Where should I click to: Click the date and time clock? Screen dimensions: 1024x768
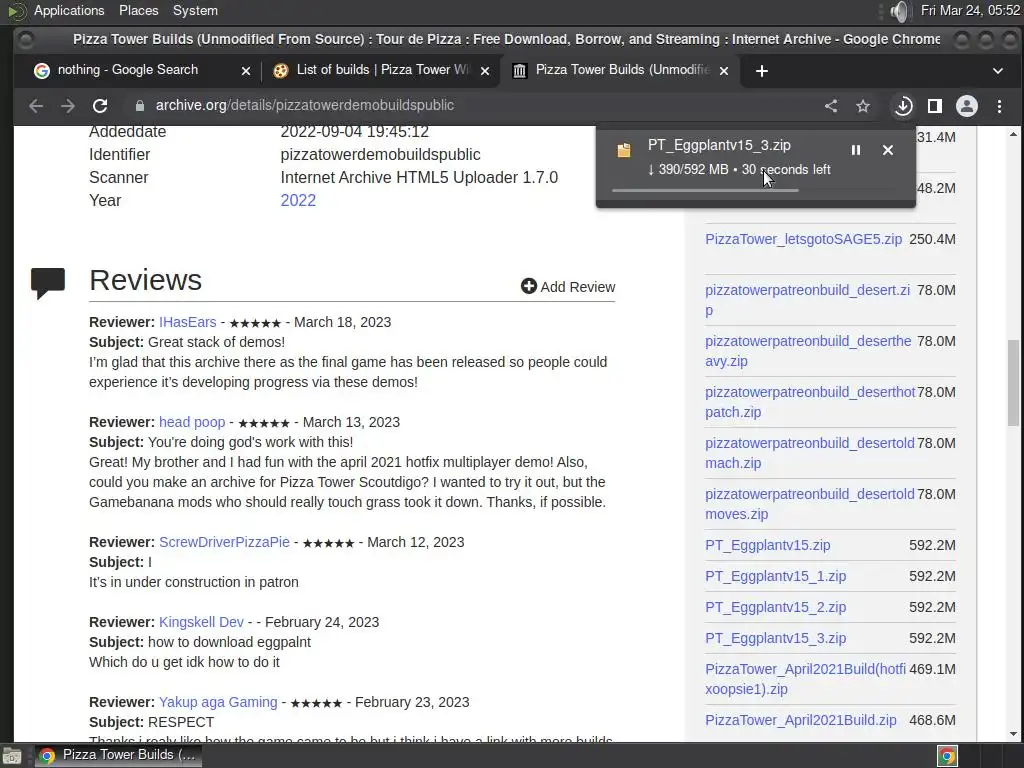(970, 10)
